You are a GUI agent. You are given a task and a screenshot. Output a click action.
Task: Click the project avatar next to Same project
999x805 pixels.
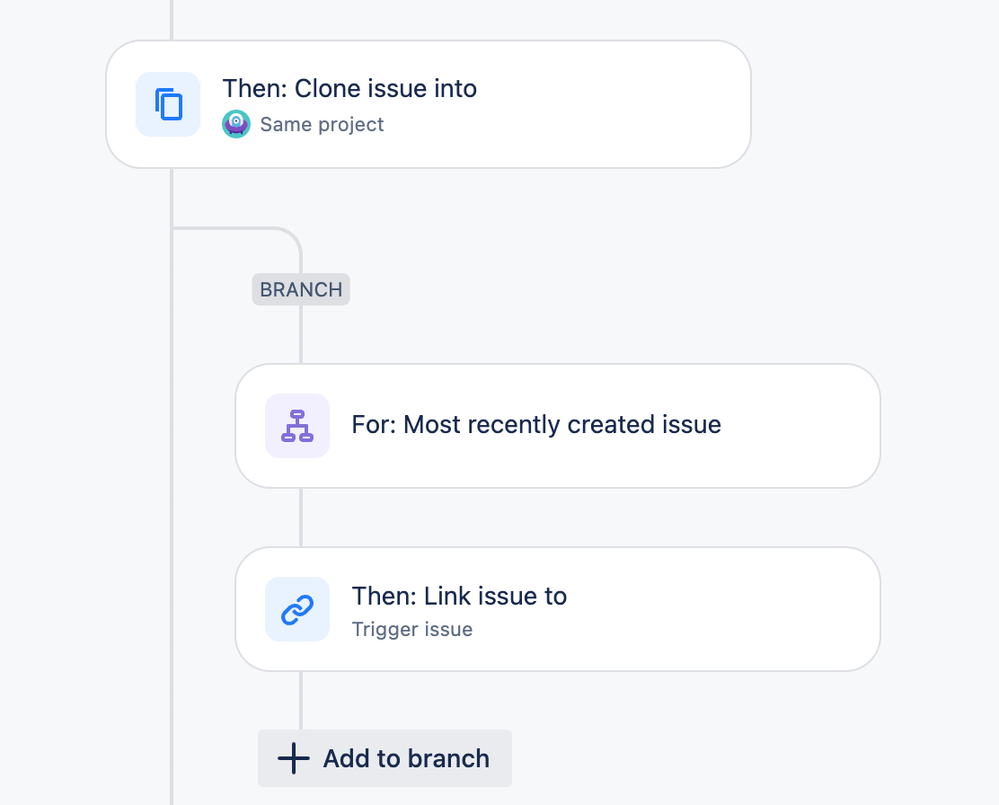tap(234, 124)
